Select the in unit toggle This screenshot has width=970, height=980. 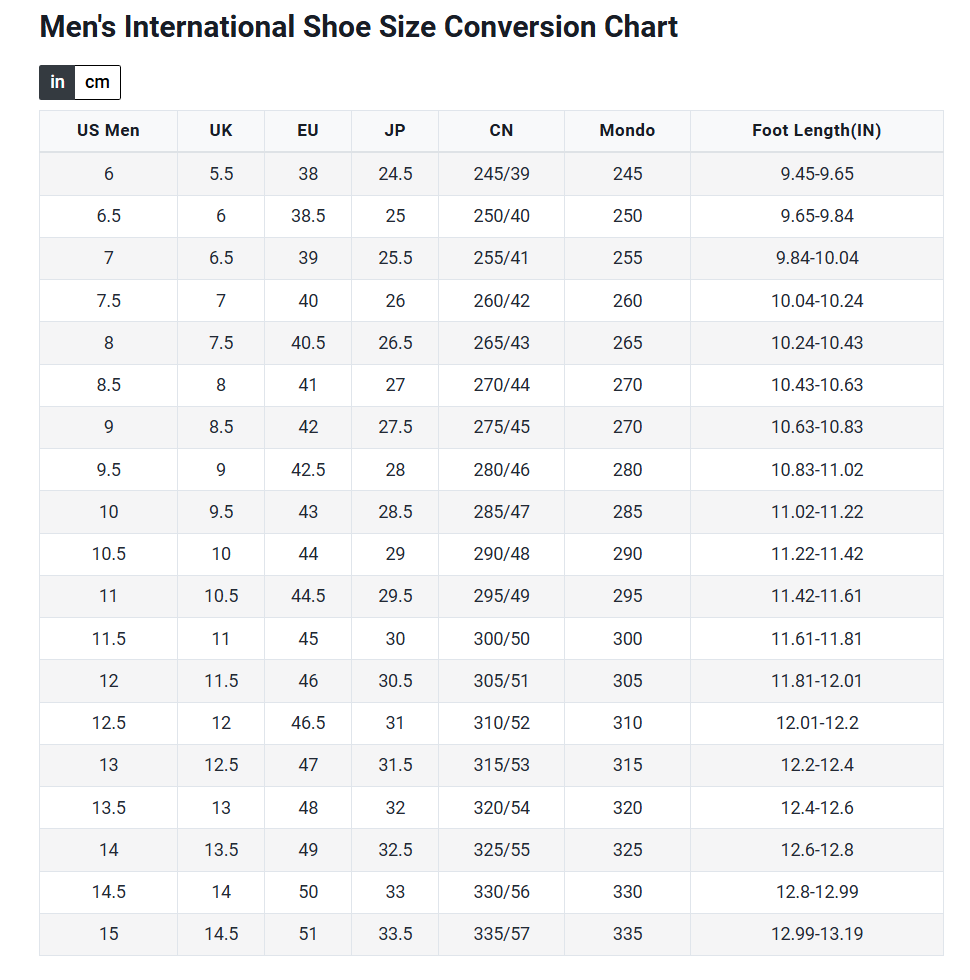(x=57, y=82)
